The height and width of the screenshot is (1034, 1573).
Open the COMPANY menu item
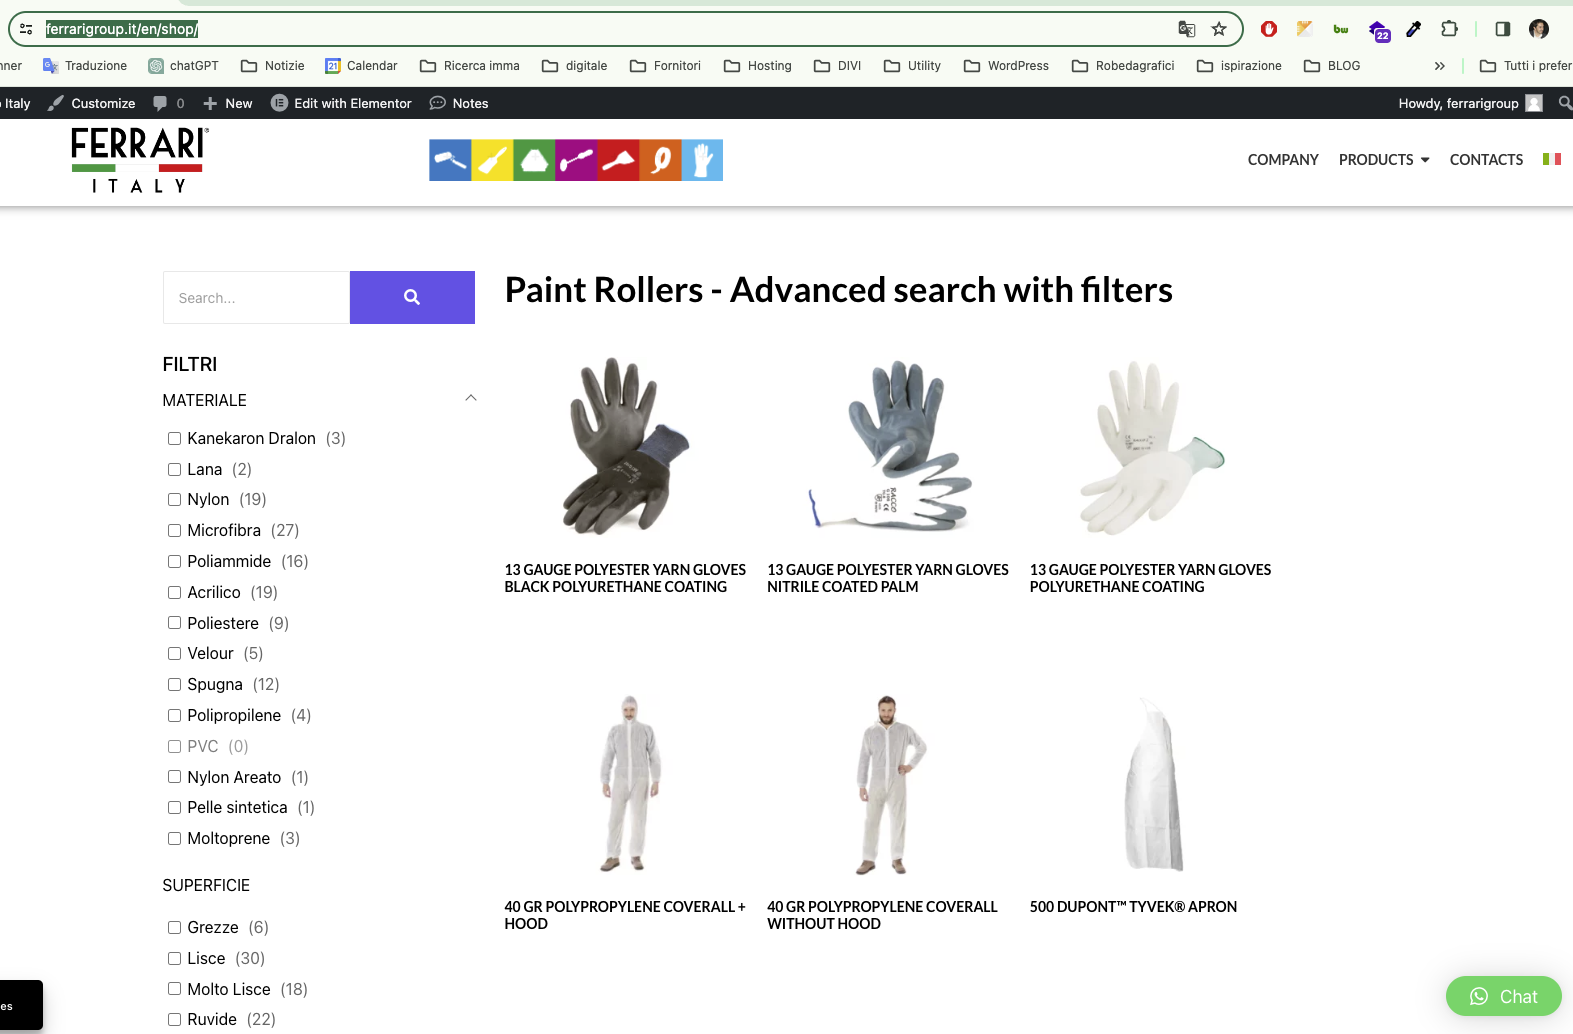tap(1283, 160)
